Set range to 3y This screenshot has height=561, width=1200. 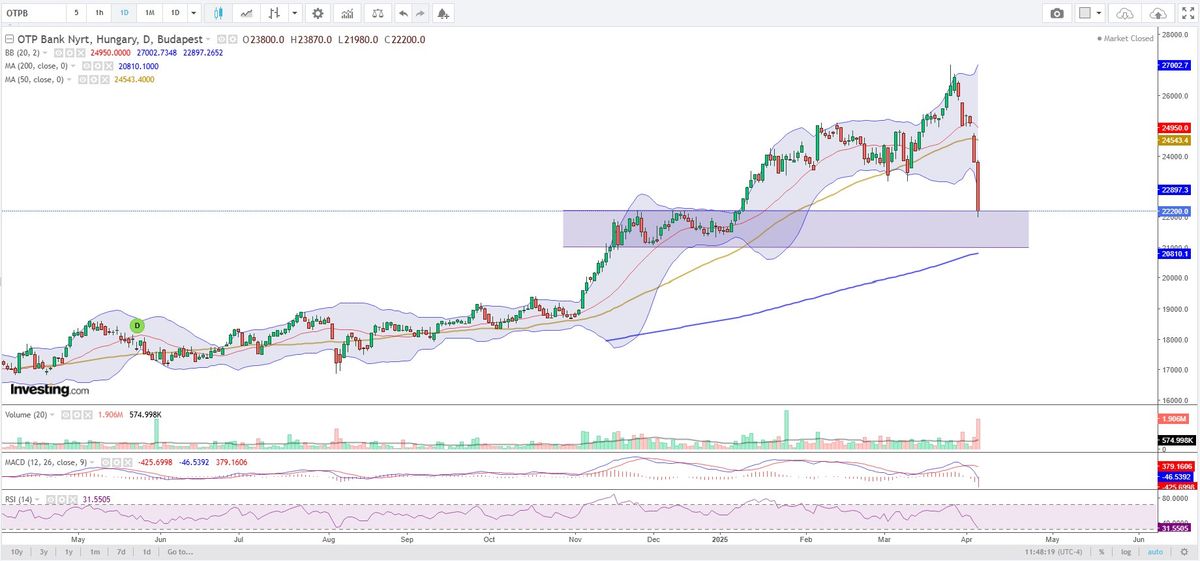coord(43,551)
